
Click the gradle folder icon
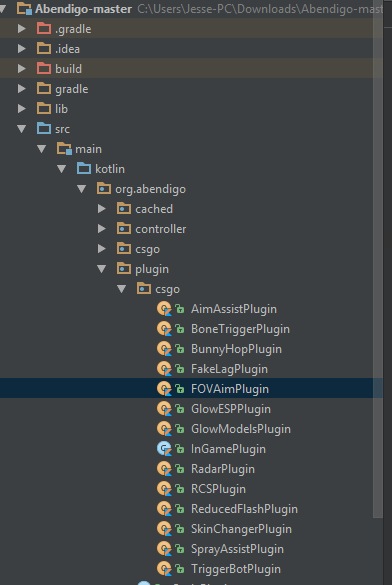pos(44,88)
